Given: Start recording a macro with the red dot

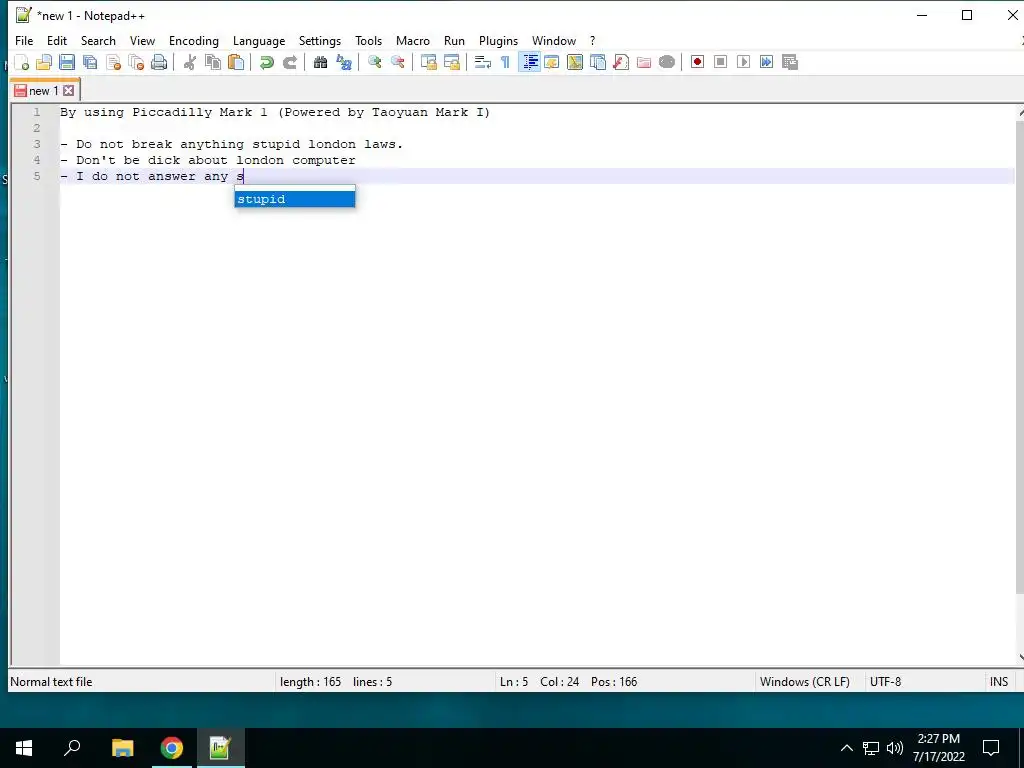Looking at the screenshot, I should [x=697, y=62].
